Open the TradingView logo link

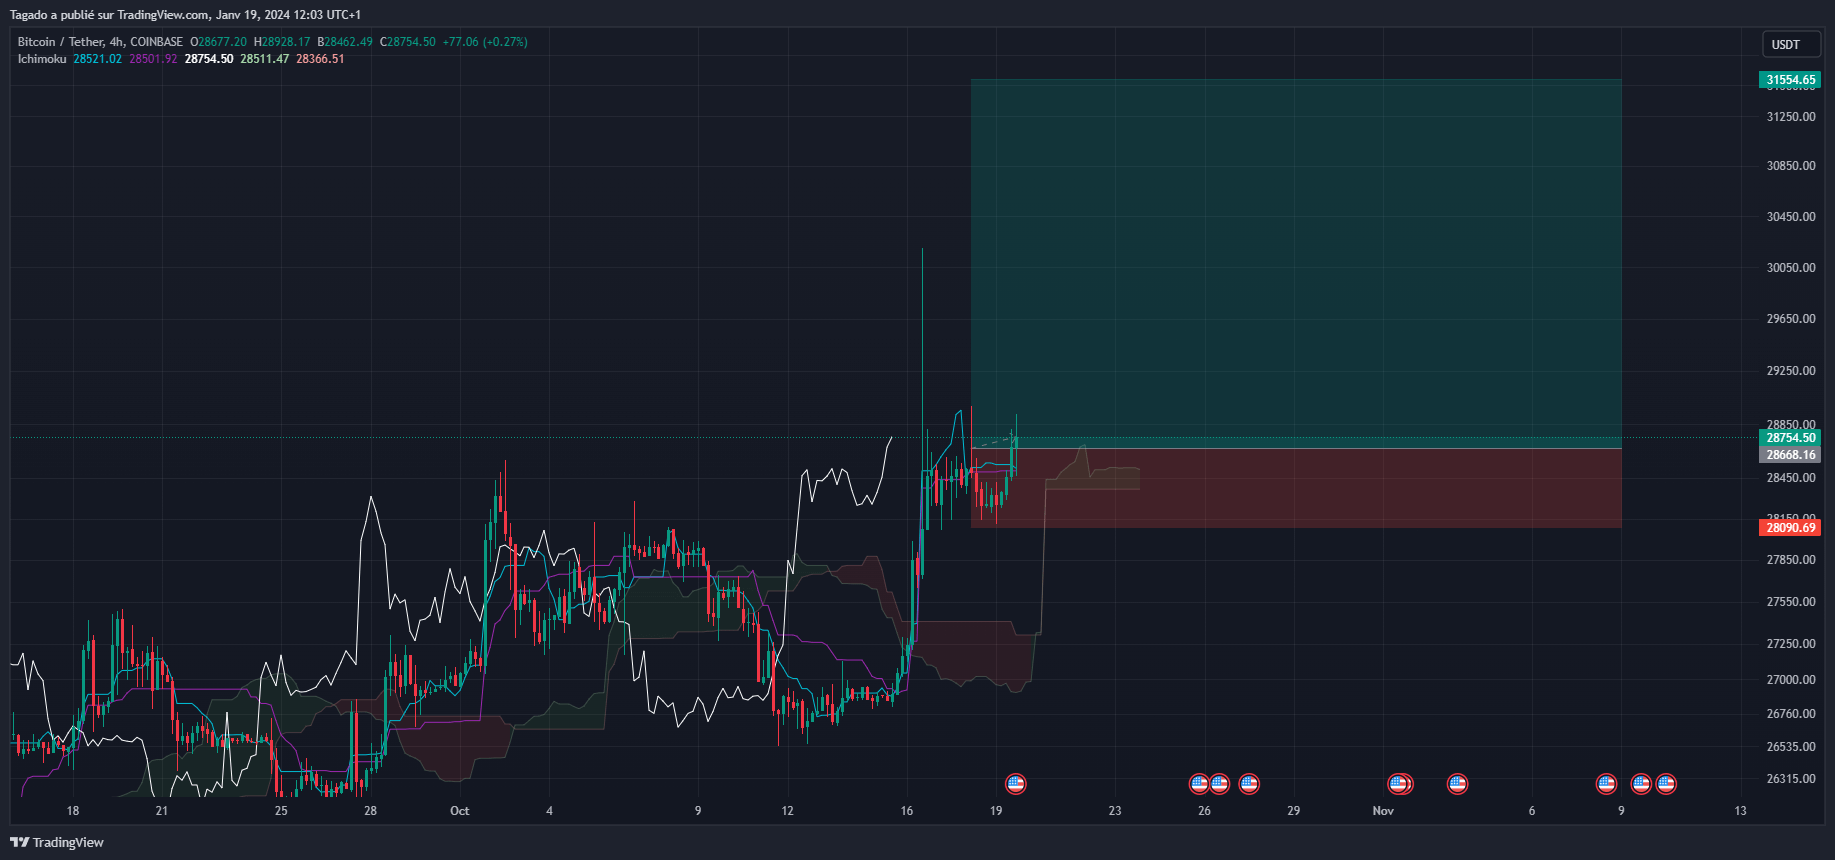coord(57,842)
